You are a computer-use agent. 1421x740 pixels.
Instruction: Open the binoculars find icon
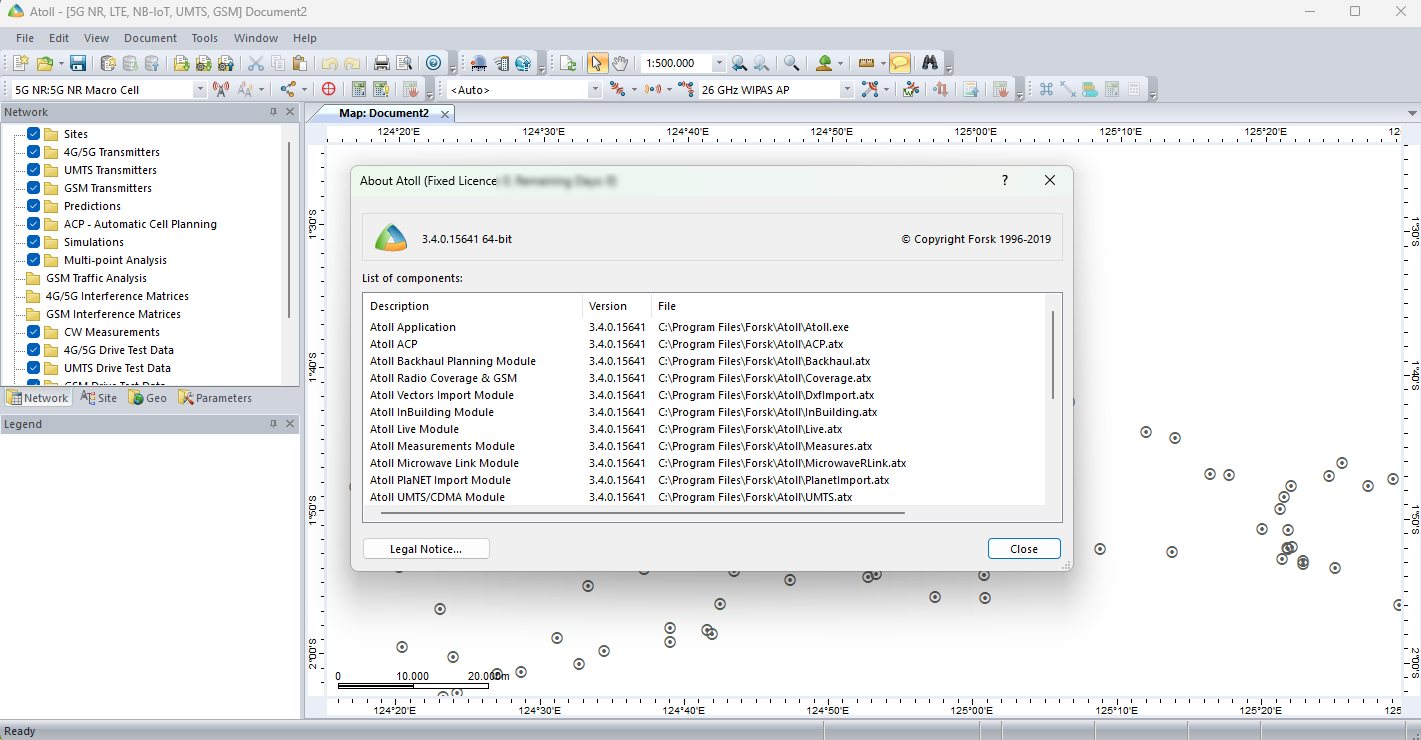point(929,63)
